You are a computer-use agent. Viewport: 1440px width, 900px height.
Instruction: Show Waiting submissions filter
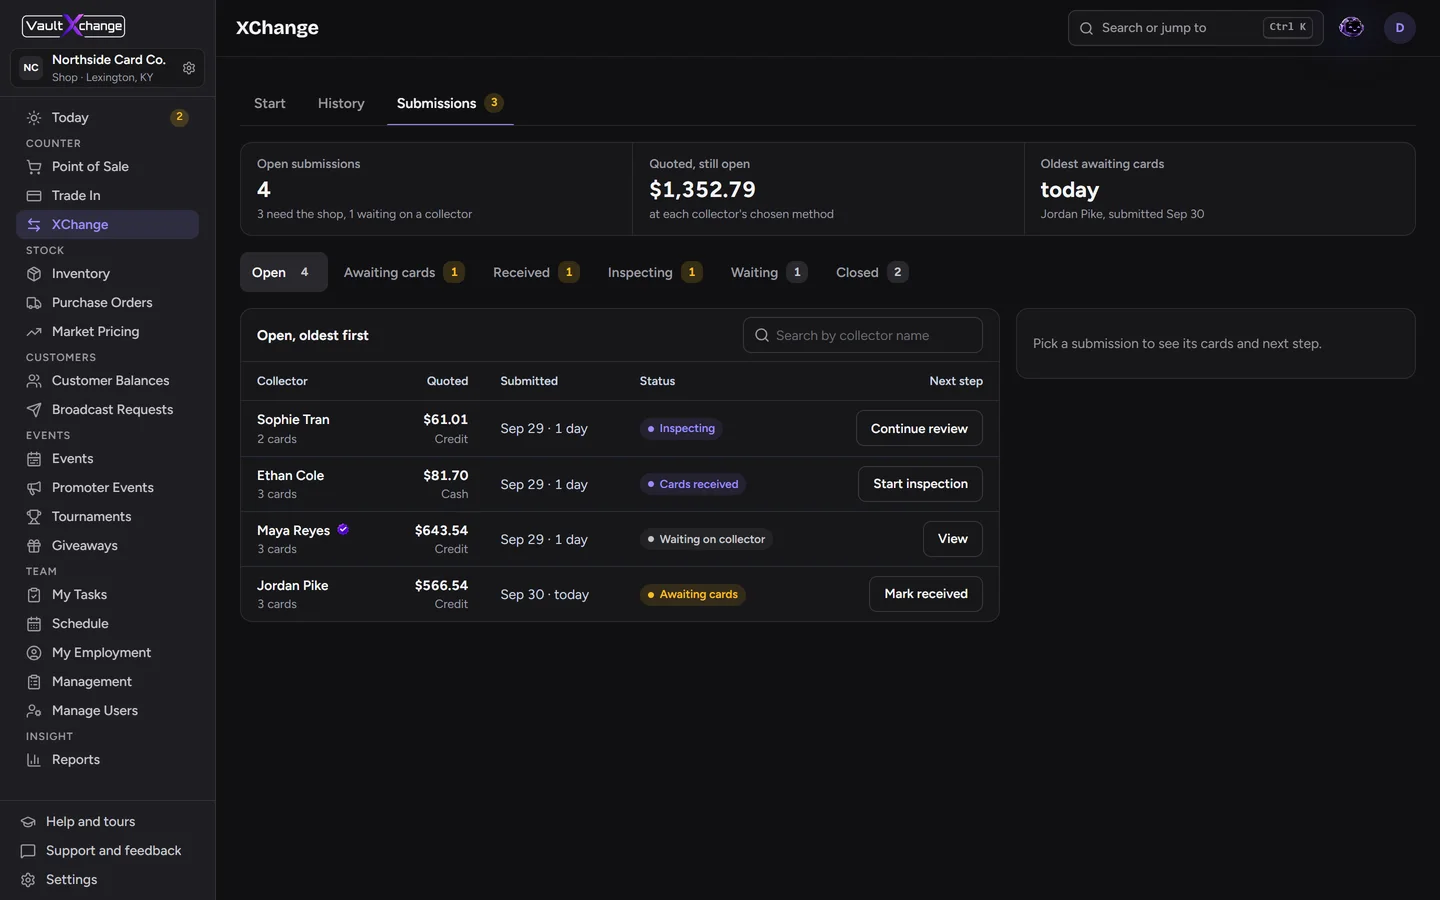click(769, 272)
